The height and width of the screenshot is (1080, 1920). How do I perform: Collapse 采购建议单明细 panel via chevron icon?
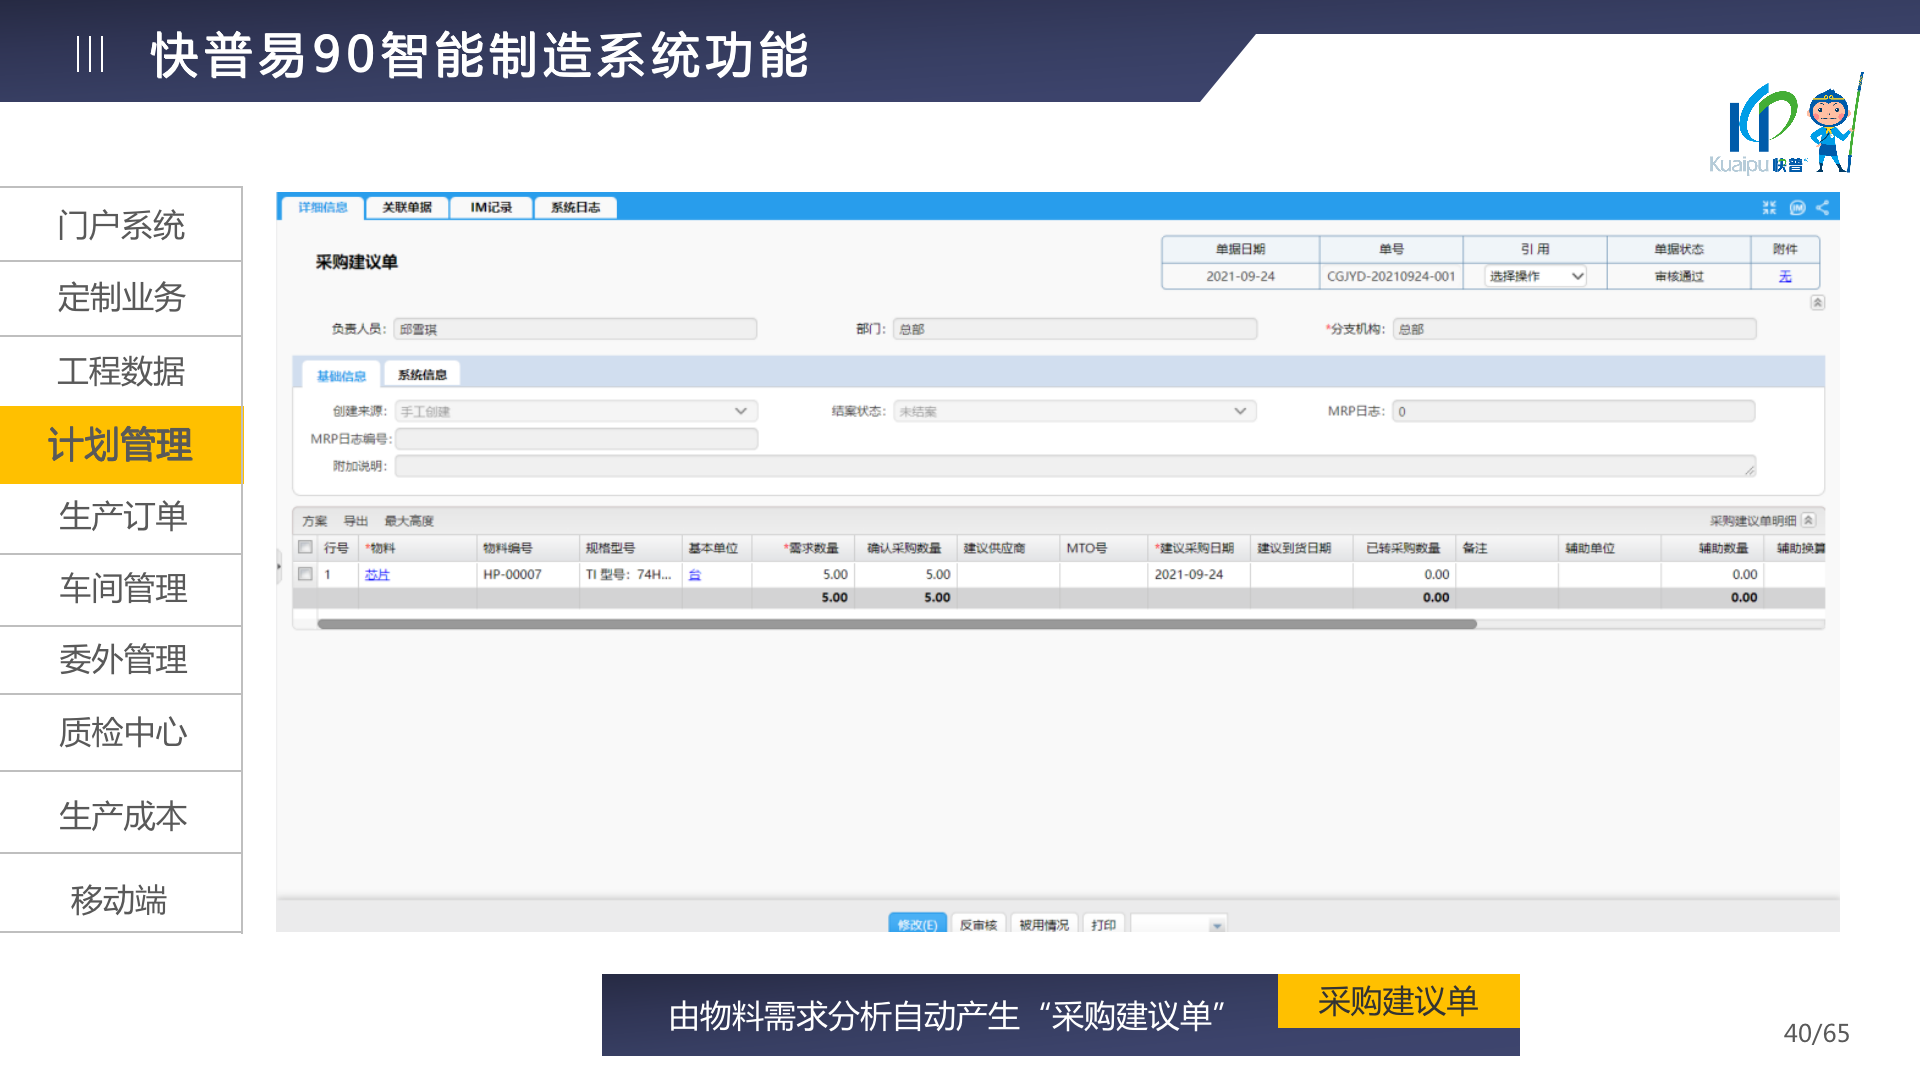pyautogui.click(x=1808, y=520)
